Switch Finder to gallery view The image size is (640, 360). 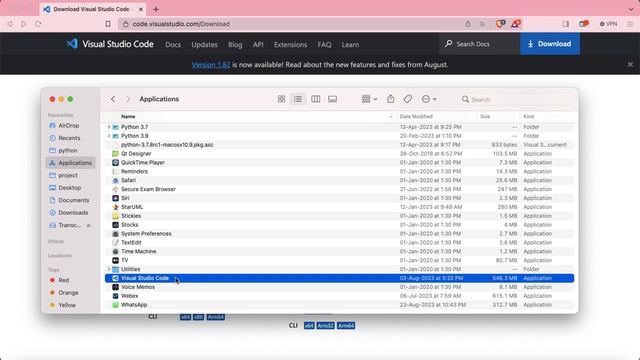333,99
